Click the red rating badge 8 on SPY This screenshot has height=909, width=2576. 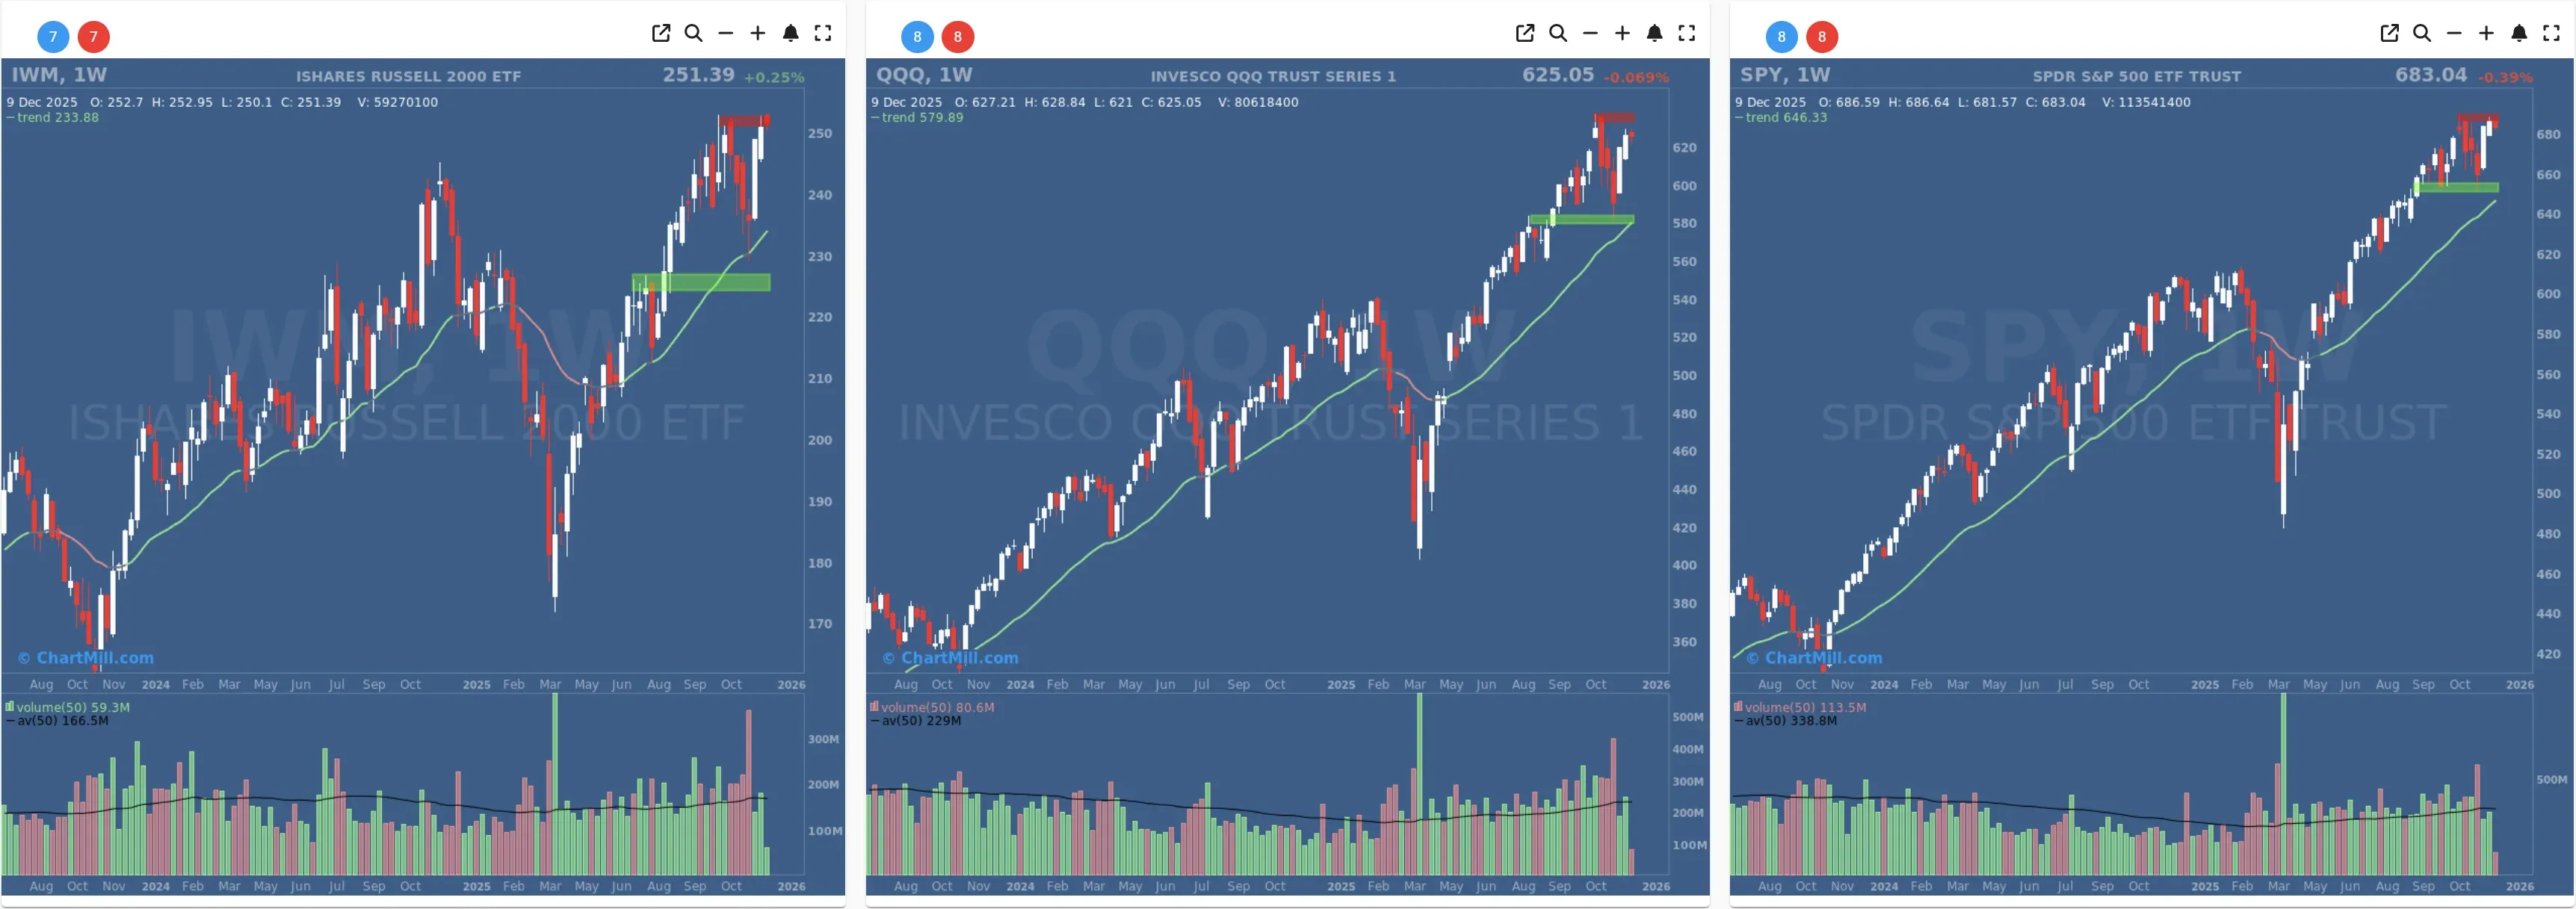(1821, 36)
